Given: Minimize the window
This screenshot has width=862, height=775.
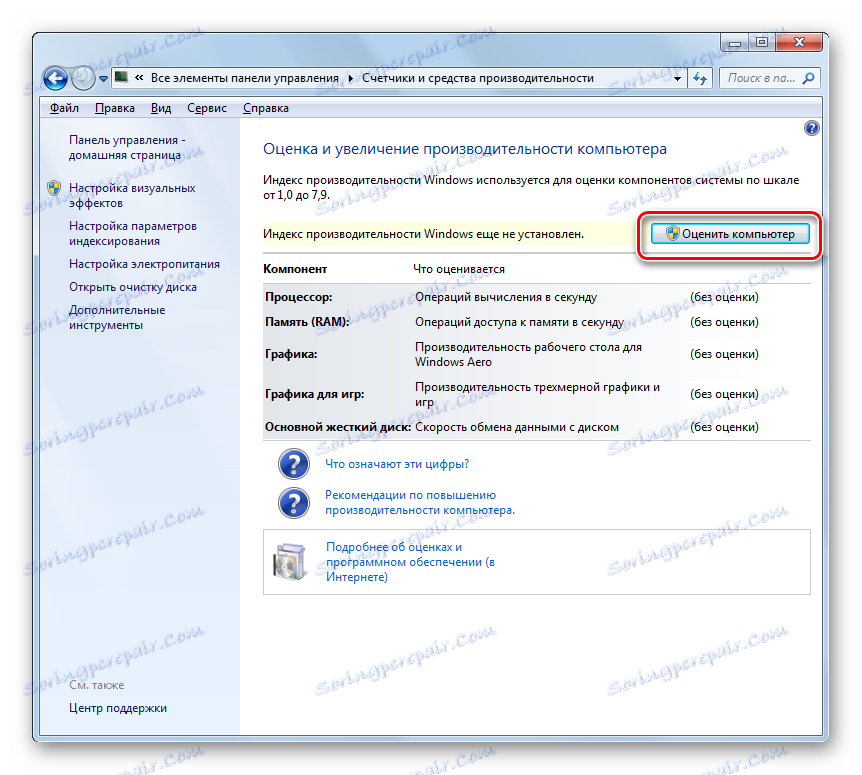Looking at the screenshot, I should (x=735, y=43).
